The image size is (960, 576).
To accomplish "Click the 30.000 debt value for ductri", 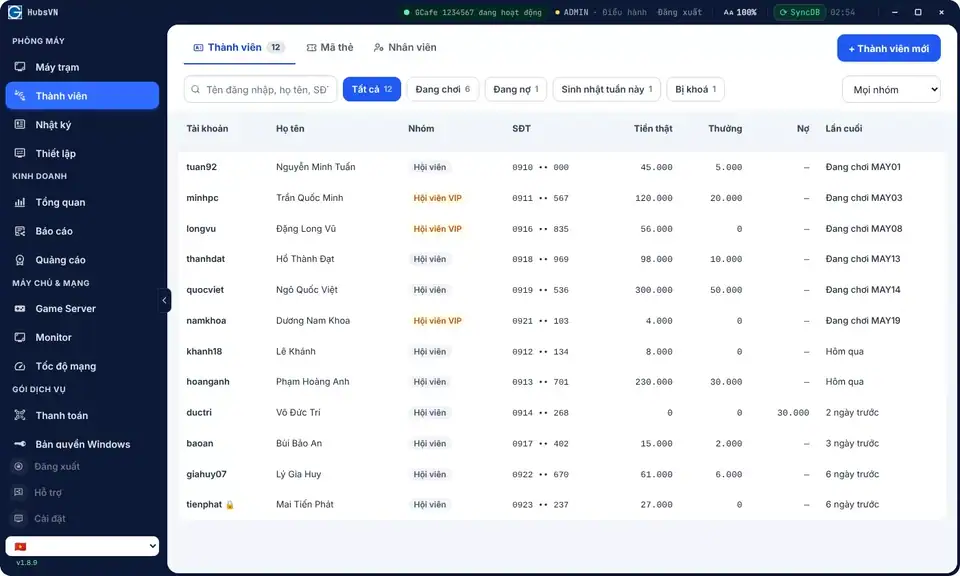I will point(793,413).
